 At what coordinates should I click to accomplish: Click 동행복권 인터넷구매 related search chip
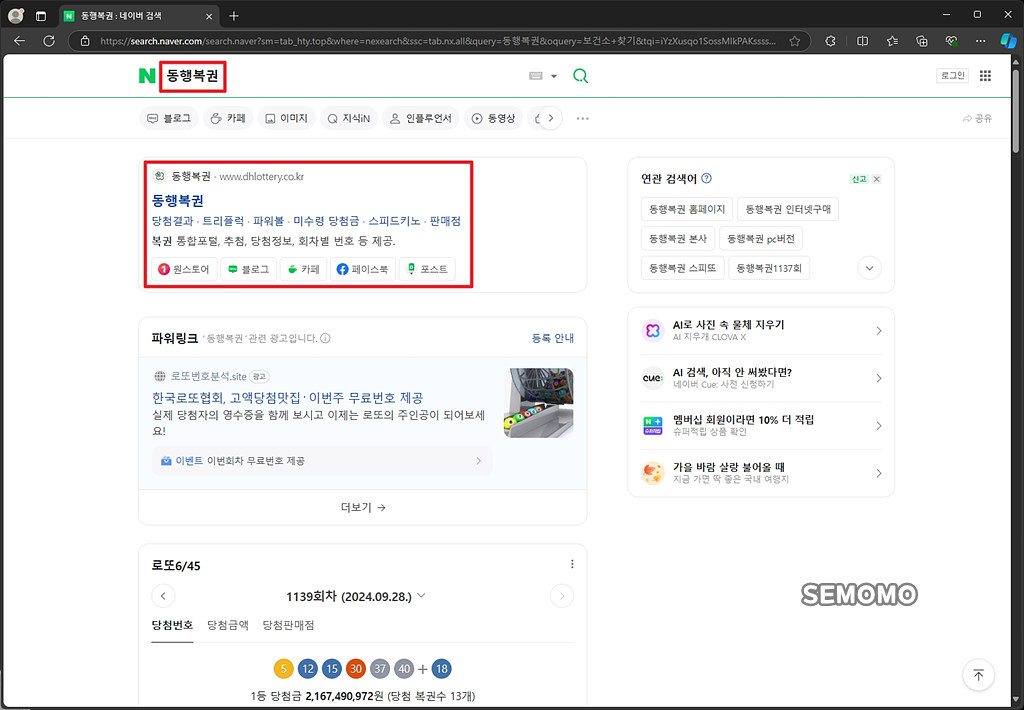pyautogui.click(x=788, y=209)
